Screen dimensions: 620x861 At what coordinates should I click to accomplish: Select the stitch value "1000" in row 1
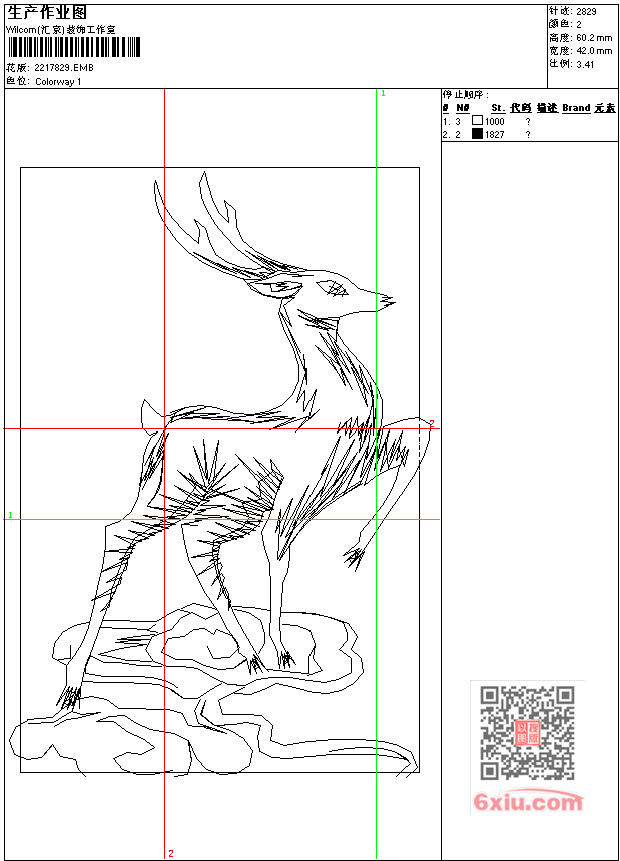(494, 121)
